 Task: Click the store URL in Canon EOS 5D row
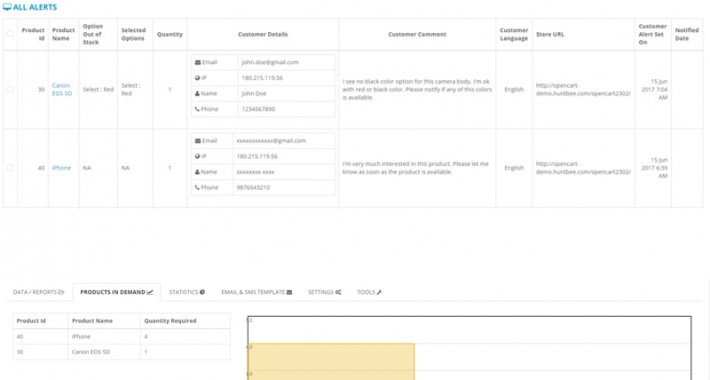pos(583,90)
